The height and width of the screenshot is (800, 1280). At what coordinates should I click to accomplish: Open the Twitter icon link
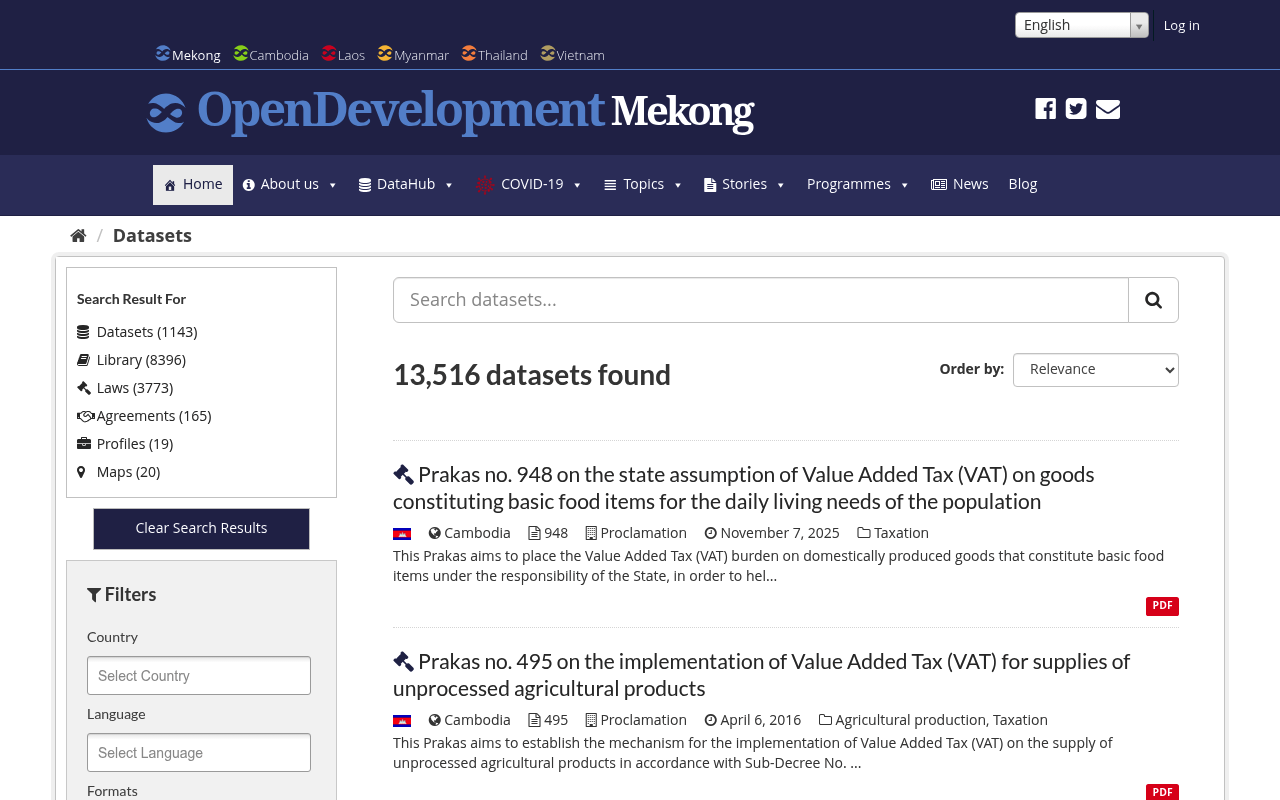(1076, 109)
